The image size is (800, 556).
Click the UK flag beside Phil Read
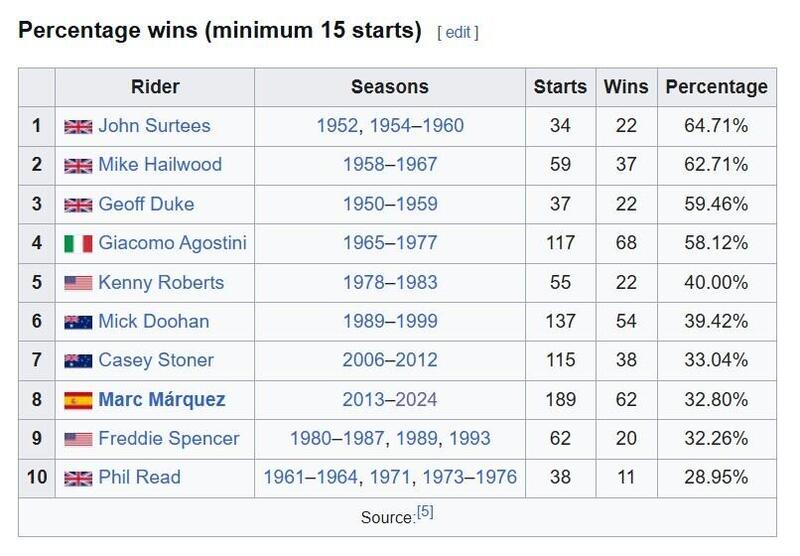[x=77, y=478]
